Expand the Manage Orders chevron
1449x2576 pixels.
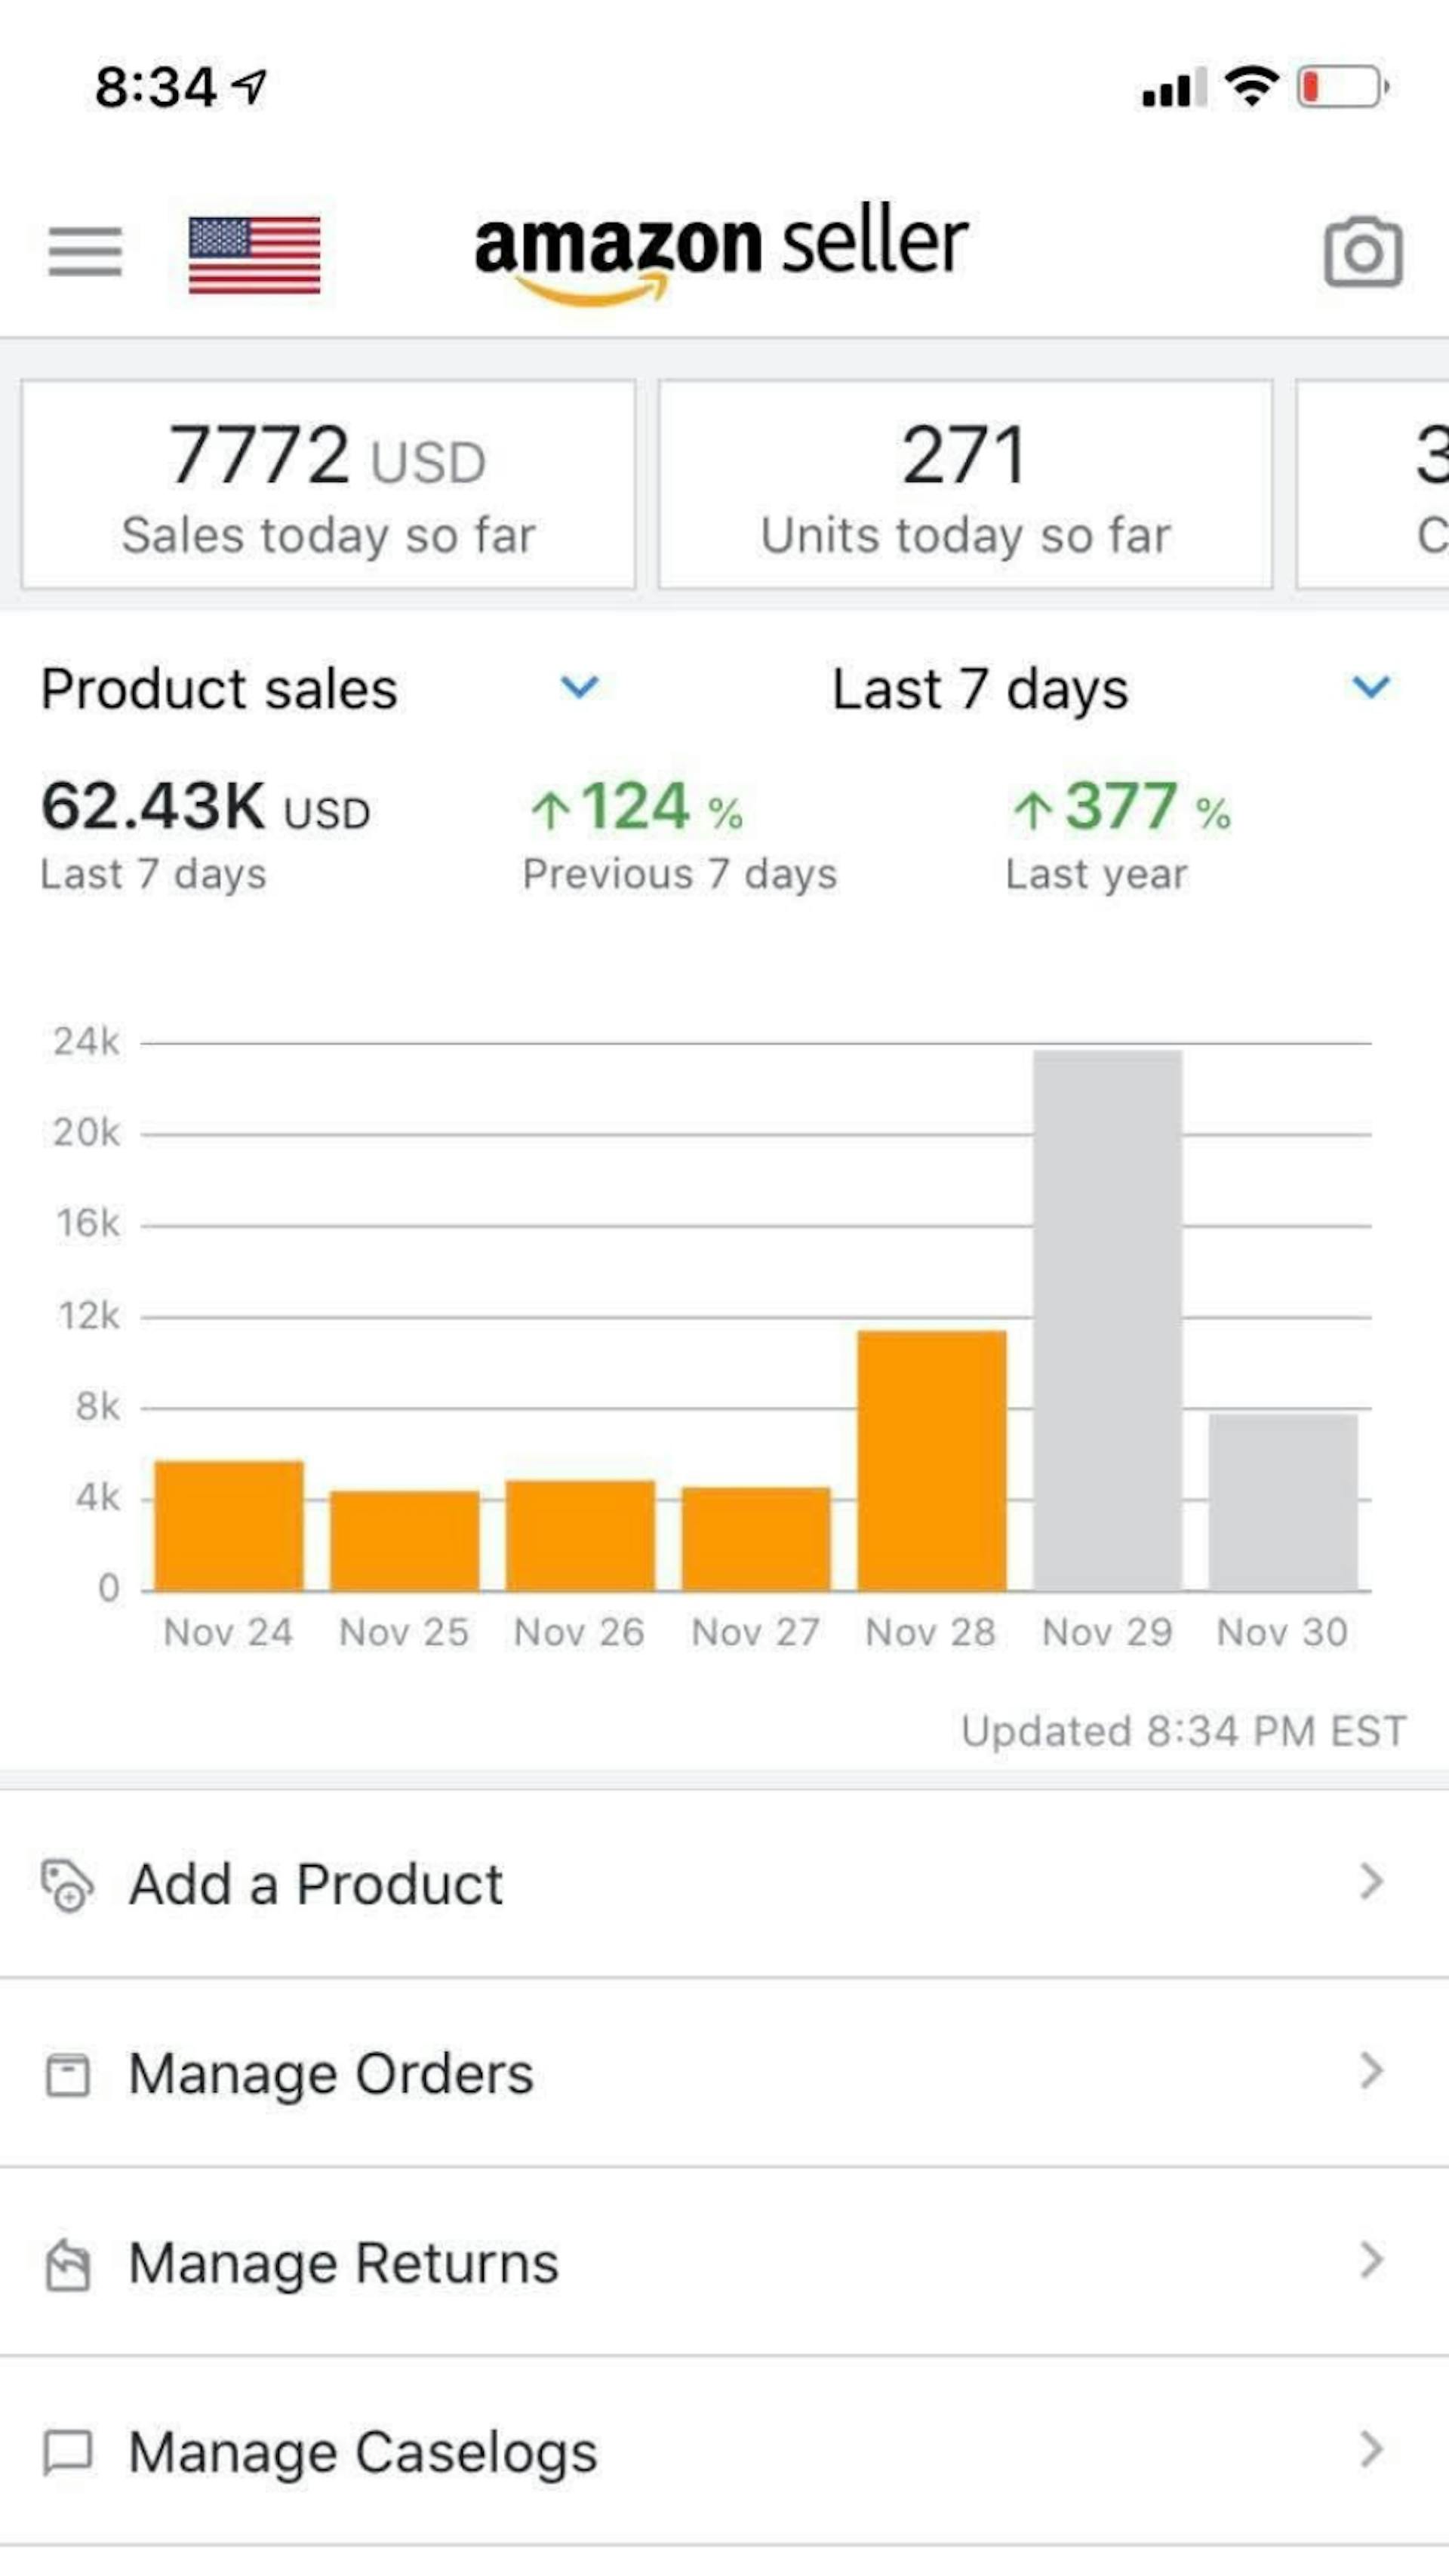[x=1371, y=2072]
